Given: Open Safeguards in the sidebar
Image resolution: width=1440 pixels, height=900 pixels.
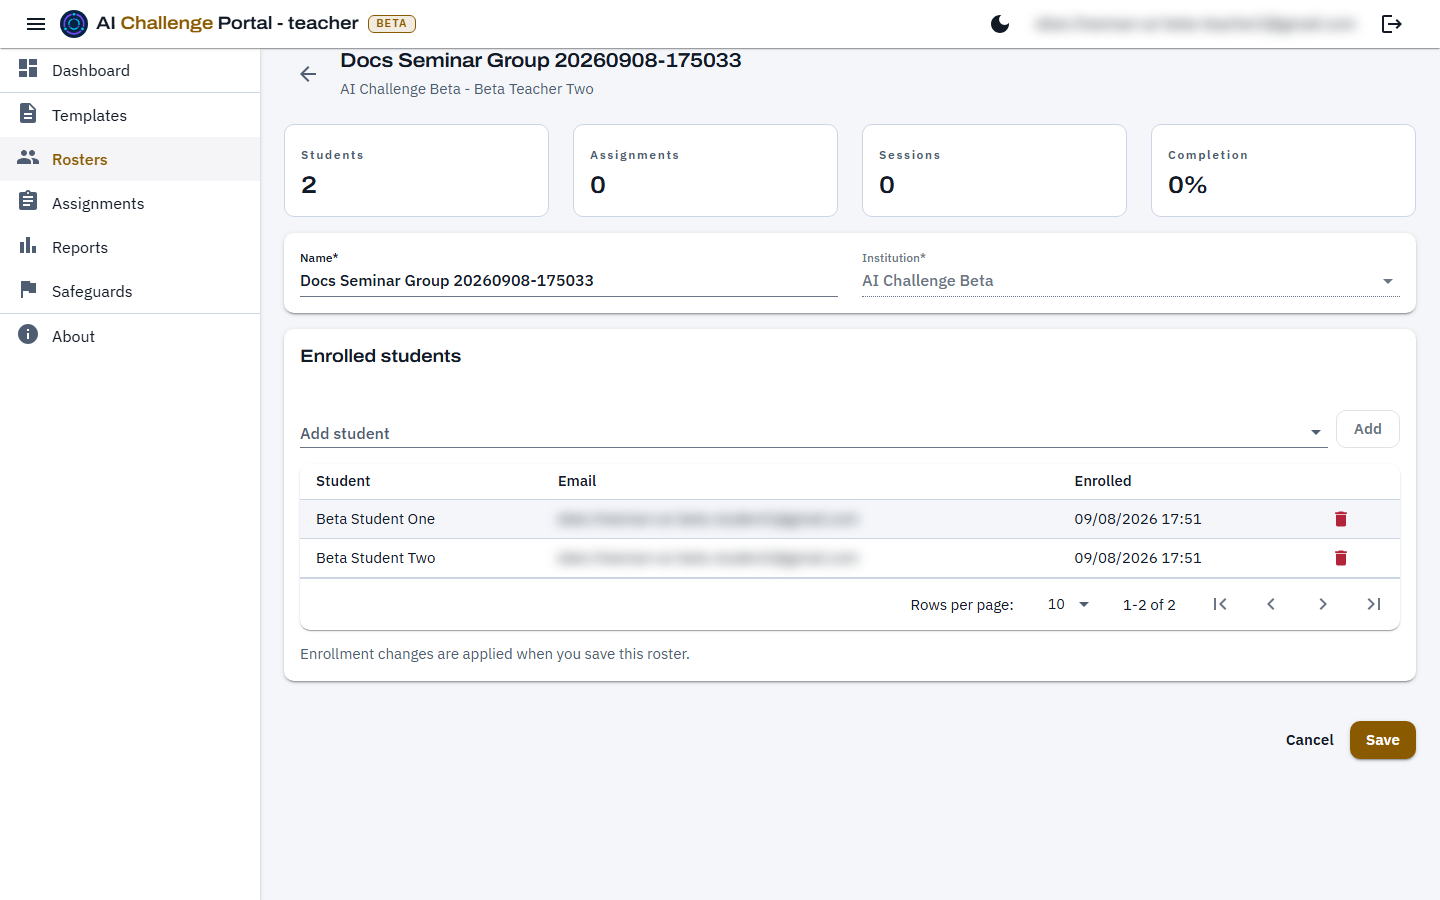Looking at the screenshot, I should (130, 291).
